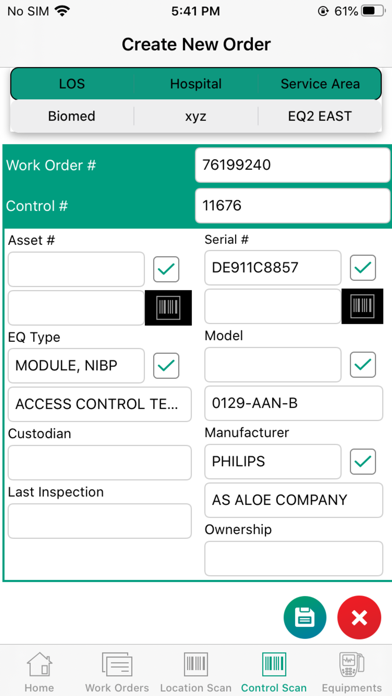392x696 pixels.
Task: Tap the model field 0129-AAN-B
Action: pyautogui.click(x=293, y=403)
